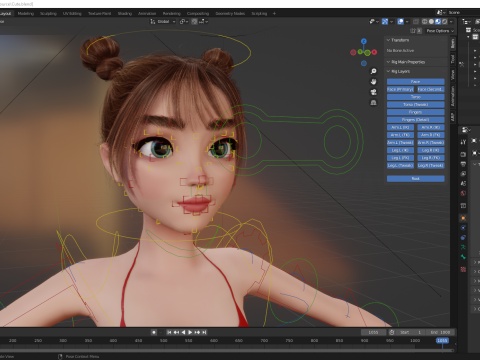Click the zoom magnifier viewport gizmo
This screenshot has height=360, width=480.
[373, 71]
